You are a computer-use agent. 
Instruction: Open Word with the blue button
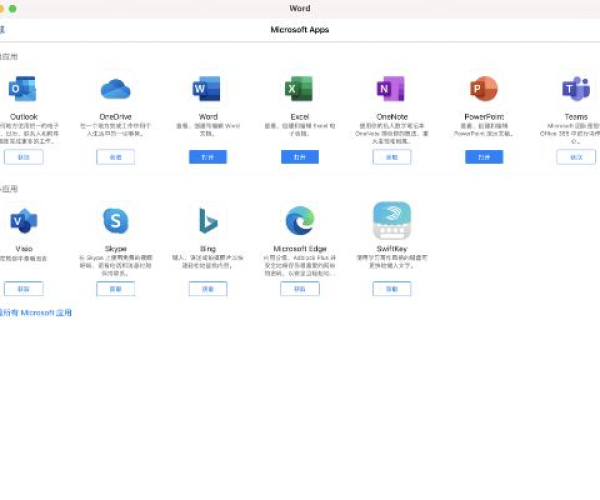(208, 157)
